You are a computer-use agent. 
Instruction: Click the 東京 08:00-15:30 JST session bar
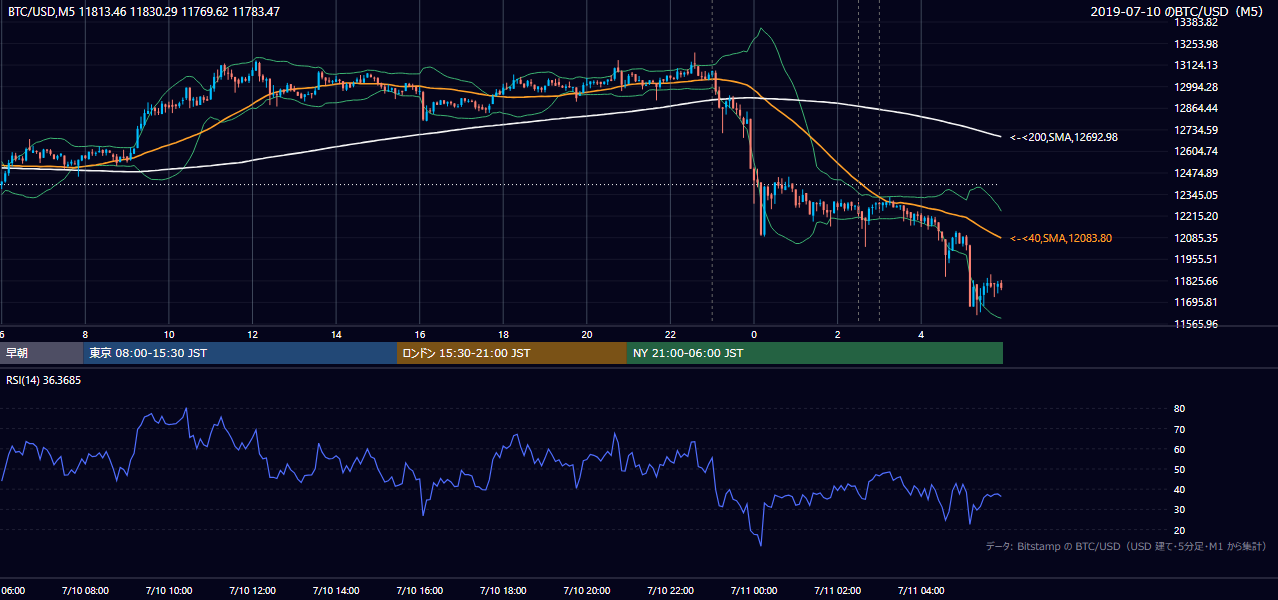coord(240,353)
